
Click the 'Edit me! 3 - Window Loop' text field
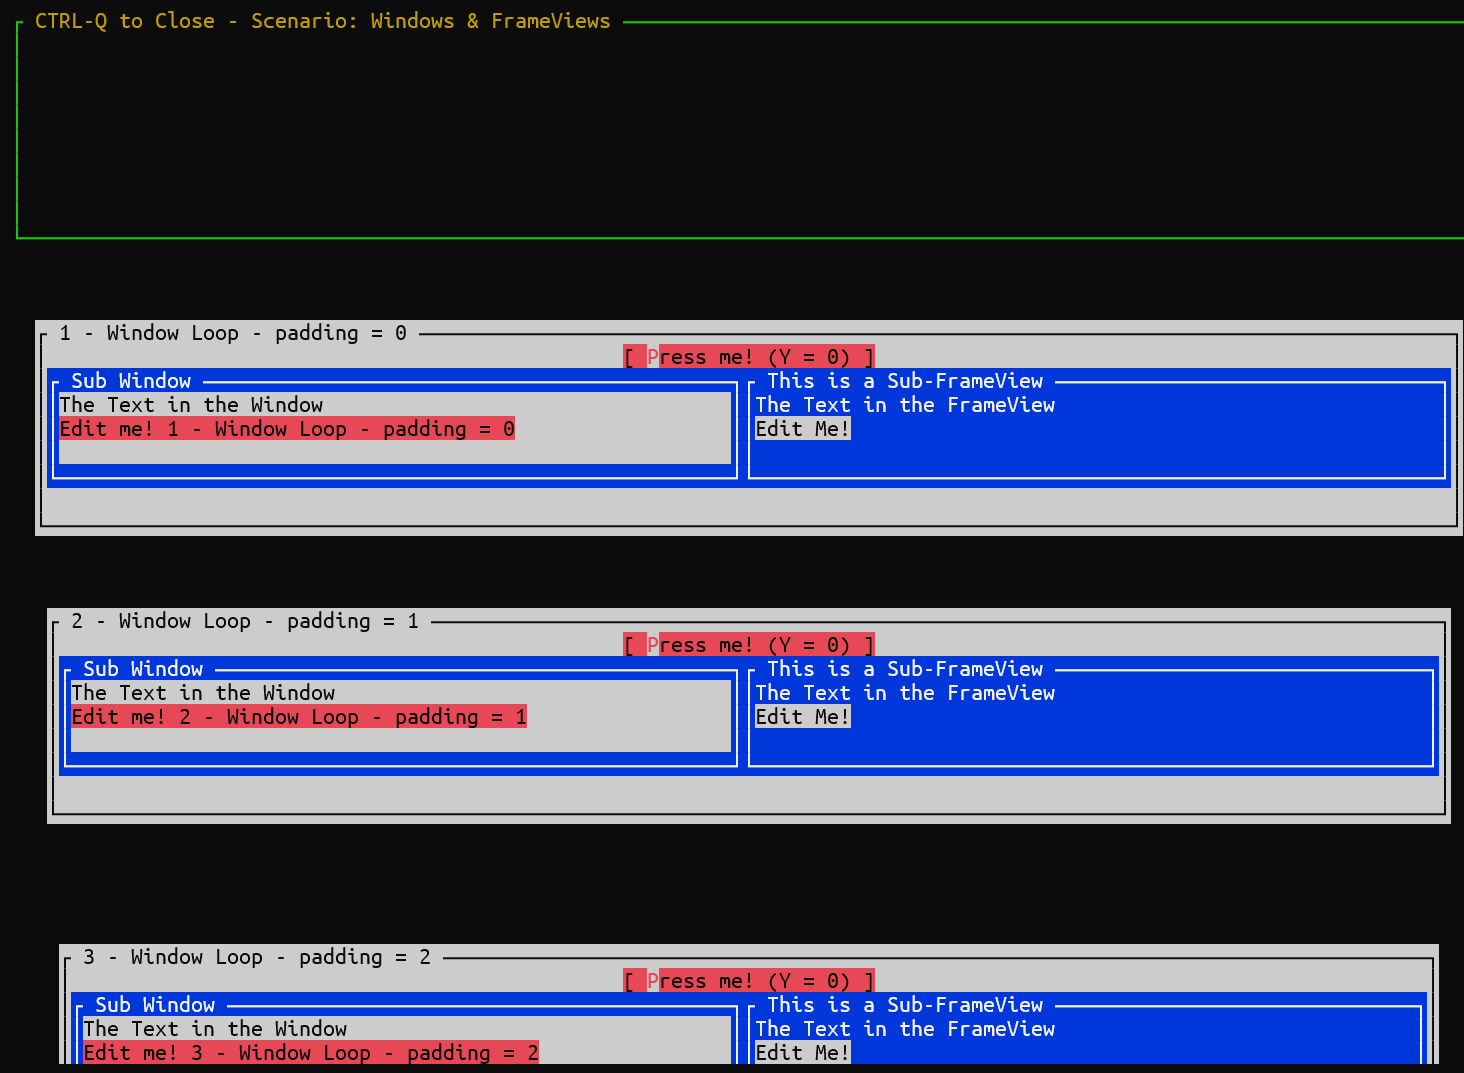click(x=310, y=1052)
